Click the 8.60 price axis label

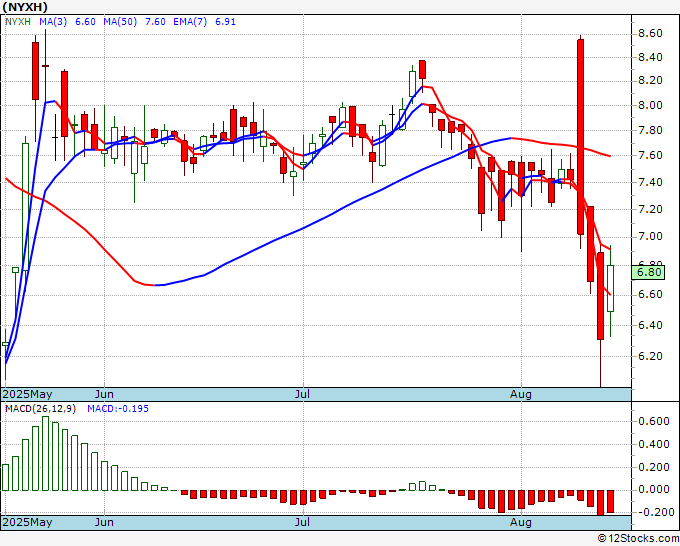650,33
